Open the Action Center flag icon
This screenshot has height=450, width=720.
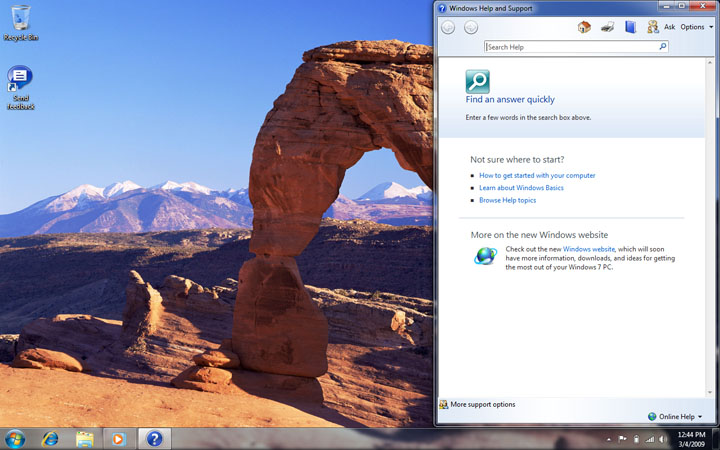[622, 439]
